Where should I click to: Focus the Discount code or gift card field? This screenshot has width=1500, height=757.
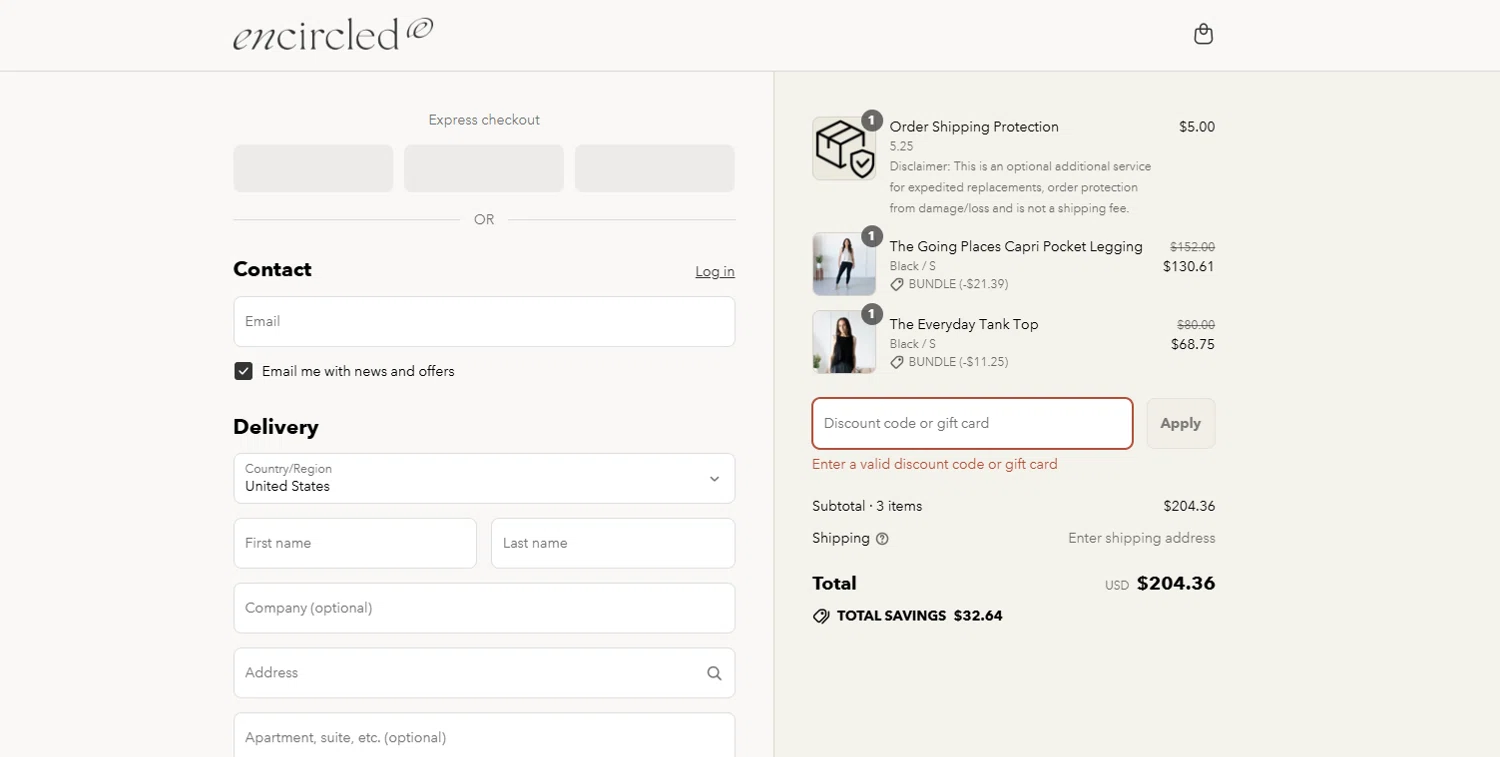[972, 423]
